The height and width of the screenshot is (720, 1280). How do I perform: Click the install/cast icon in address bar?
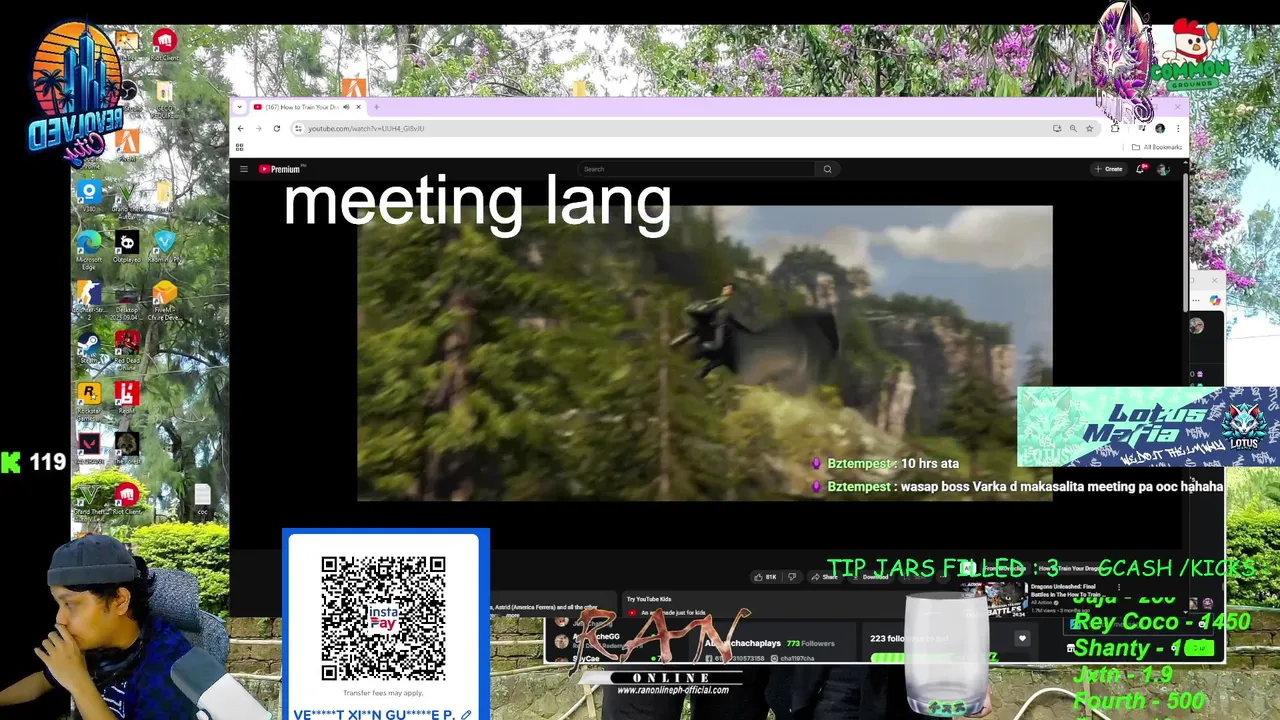(x=1057, y=128)
